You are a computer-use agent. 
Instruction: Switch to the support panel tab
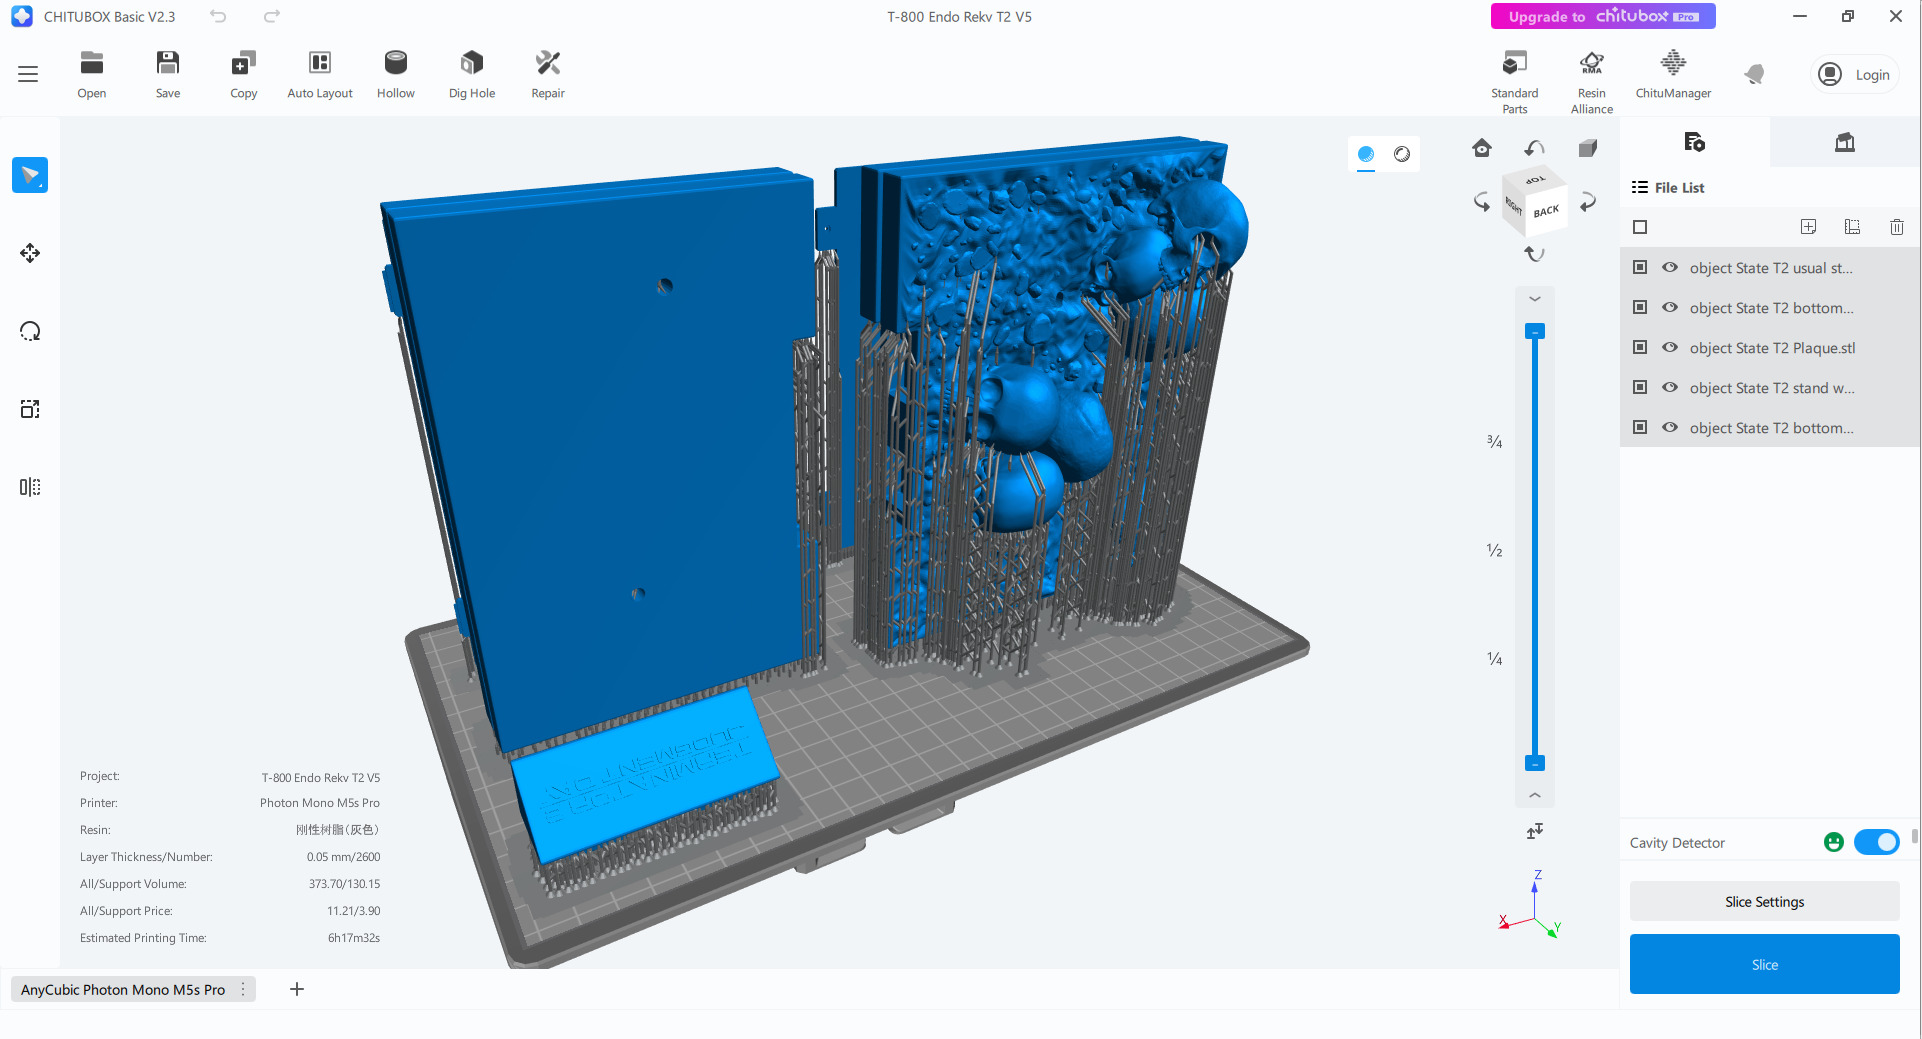pos(1845,142)
